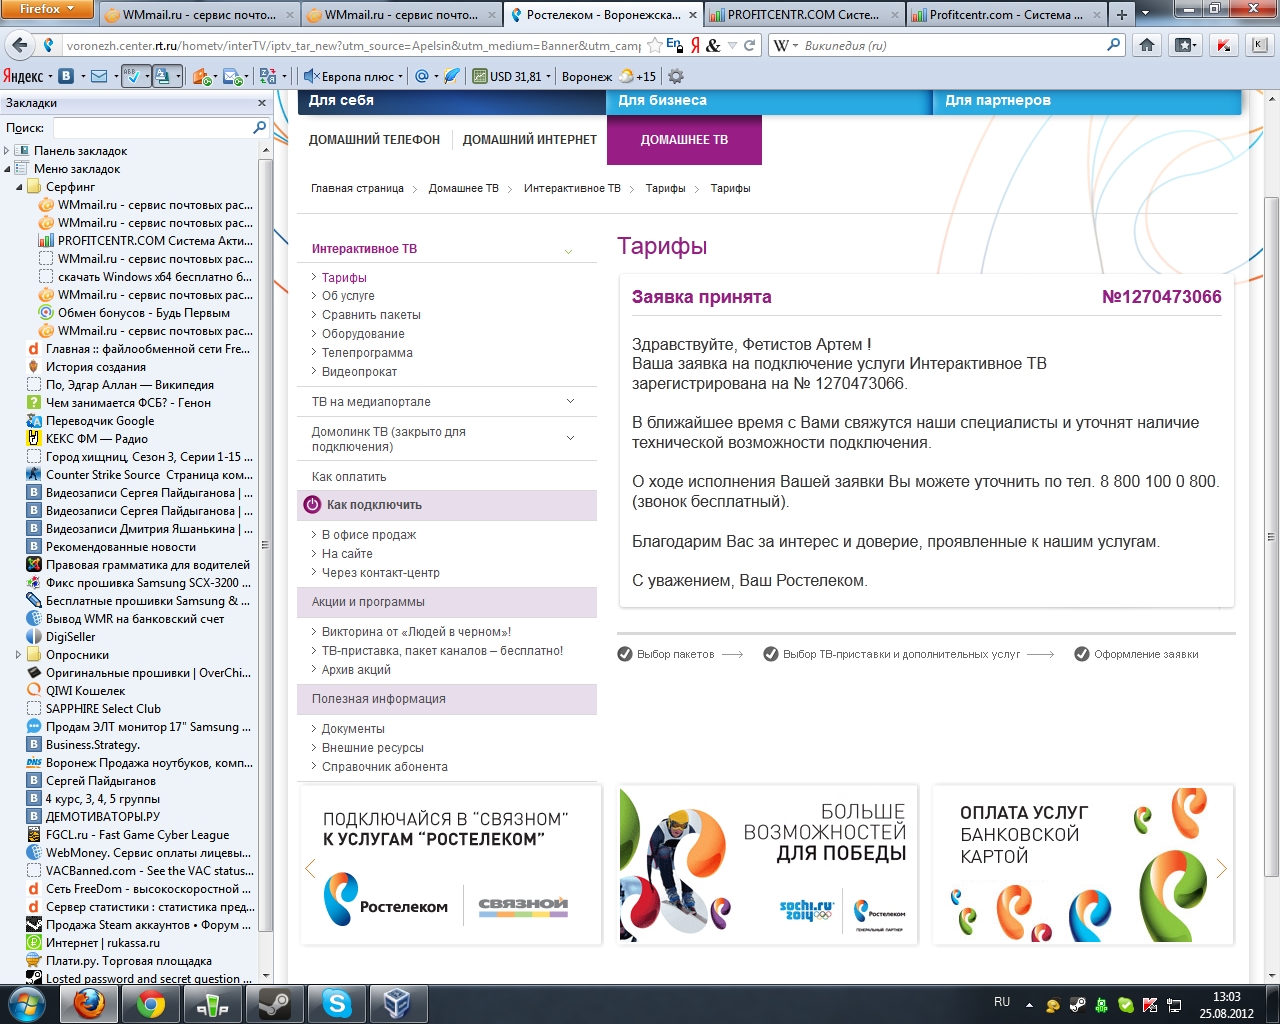Open a new browser tab
This screenshot has height=1024, width=1280.
[x=1122, y=15]
